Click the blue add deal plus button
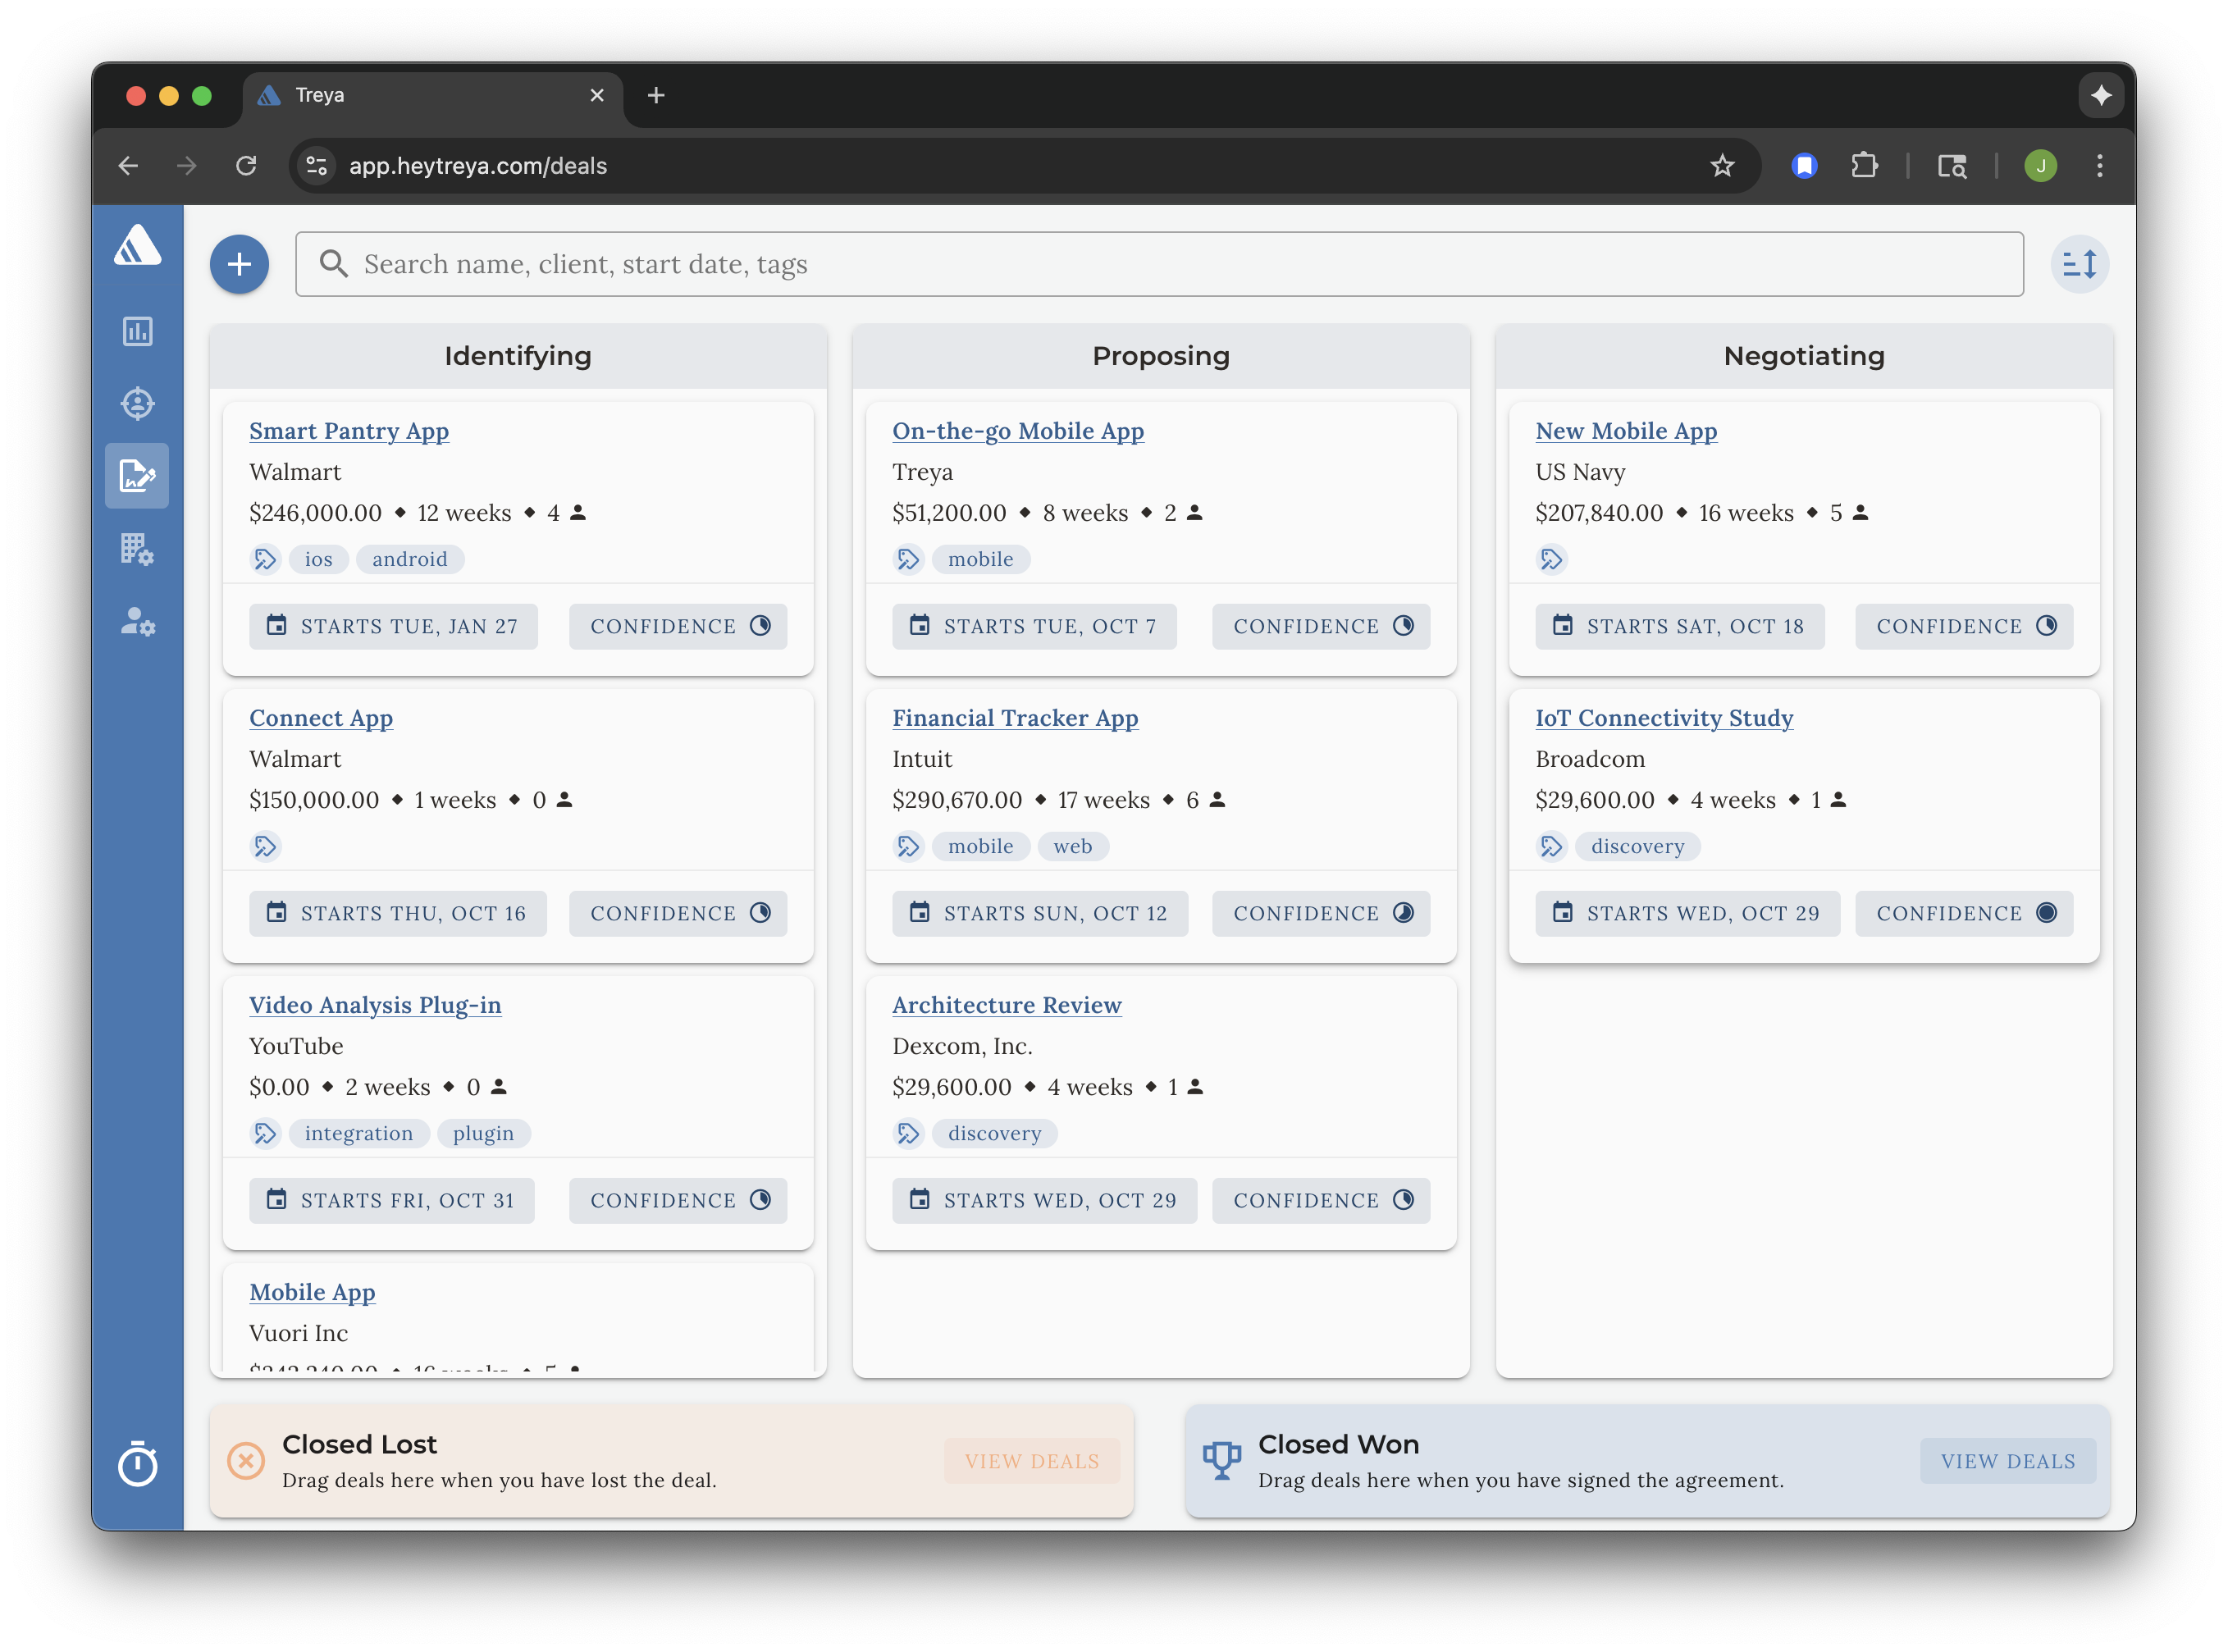Image resolution: width=2228 pixels, height=1652 pixels. tap(239, 264)
